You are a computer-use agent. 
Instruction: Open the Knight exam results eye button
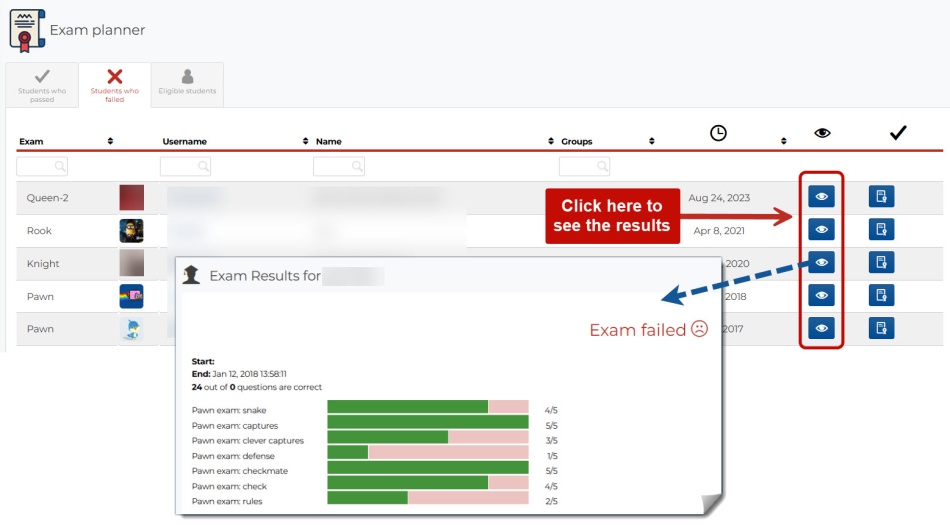821,263
